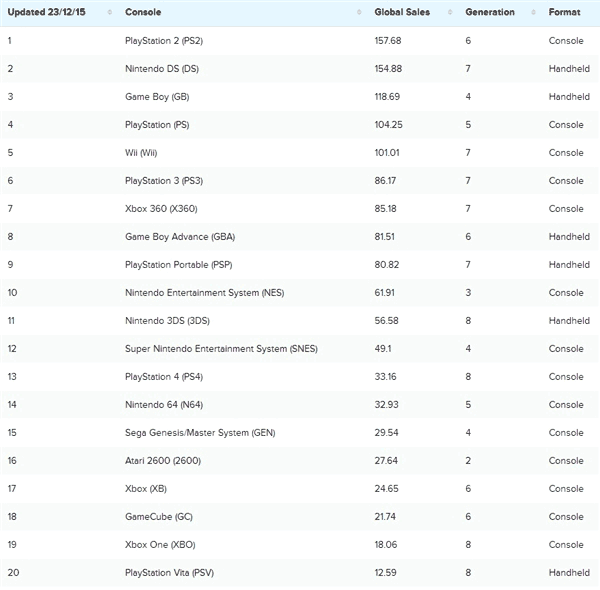Select the Atari 2600 (2600) console name
This screenshot has height=590, width=600.
[165, 461]
